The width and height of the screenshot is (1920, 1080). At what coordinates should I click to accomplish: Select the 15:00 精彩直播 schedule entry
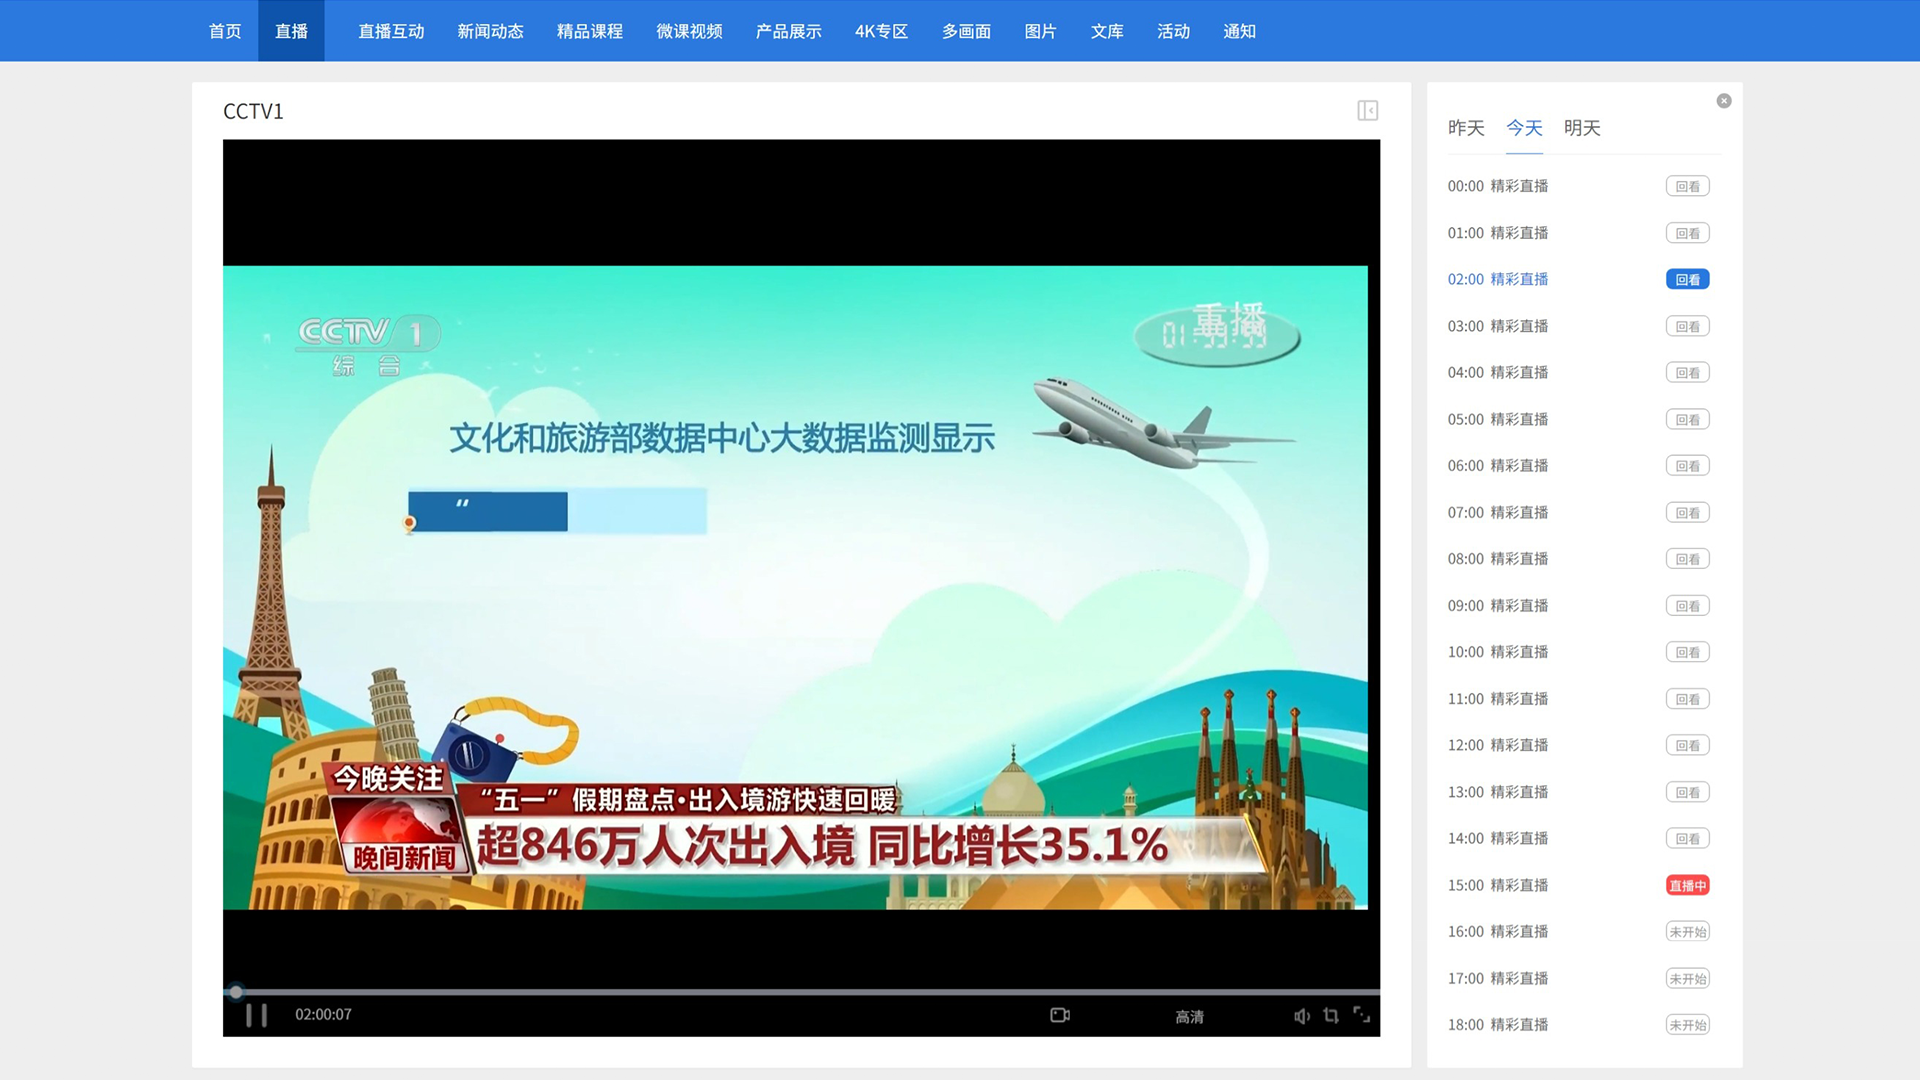pyautogui.click(x=1498, y=885)
